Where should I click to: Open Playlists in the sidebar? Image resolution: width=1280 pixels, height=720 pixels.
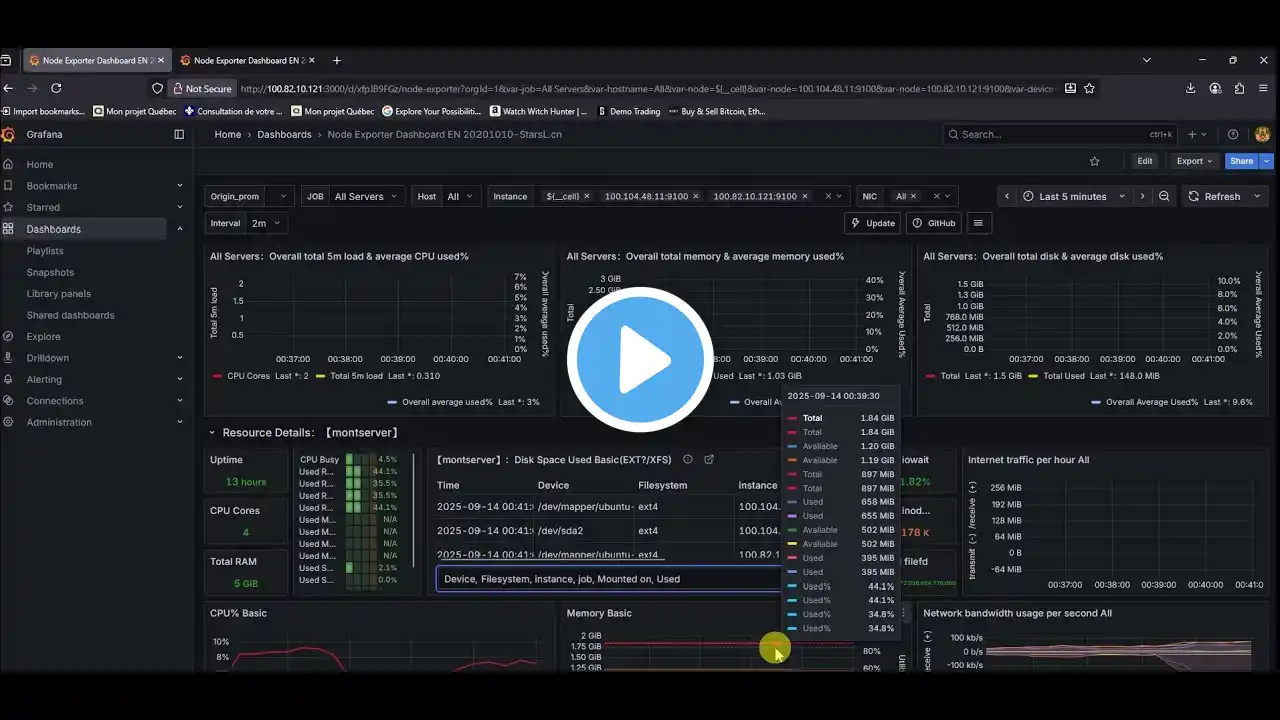(x=45, y=251)
